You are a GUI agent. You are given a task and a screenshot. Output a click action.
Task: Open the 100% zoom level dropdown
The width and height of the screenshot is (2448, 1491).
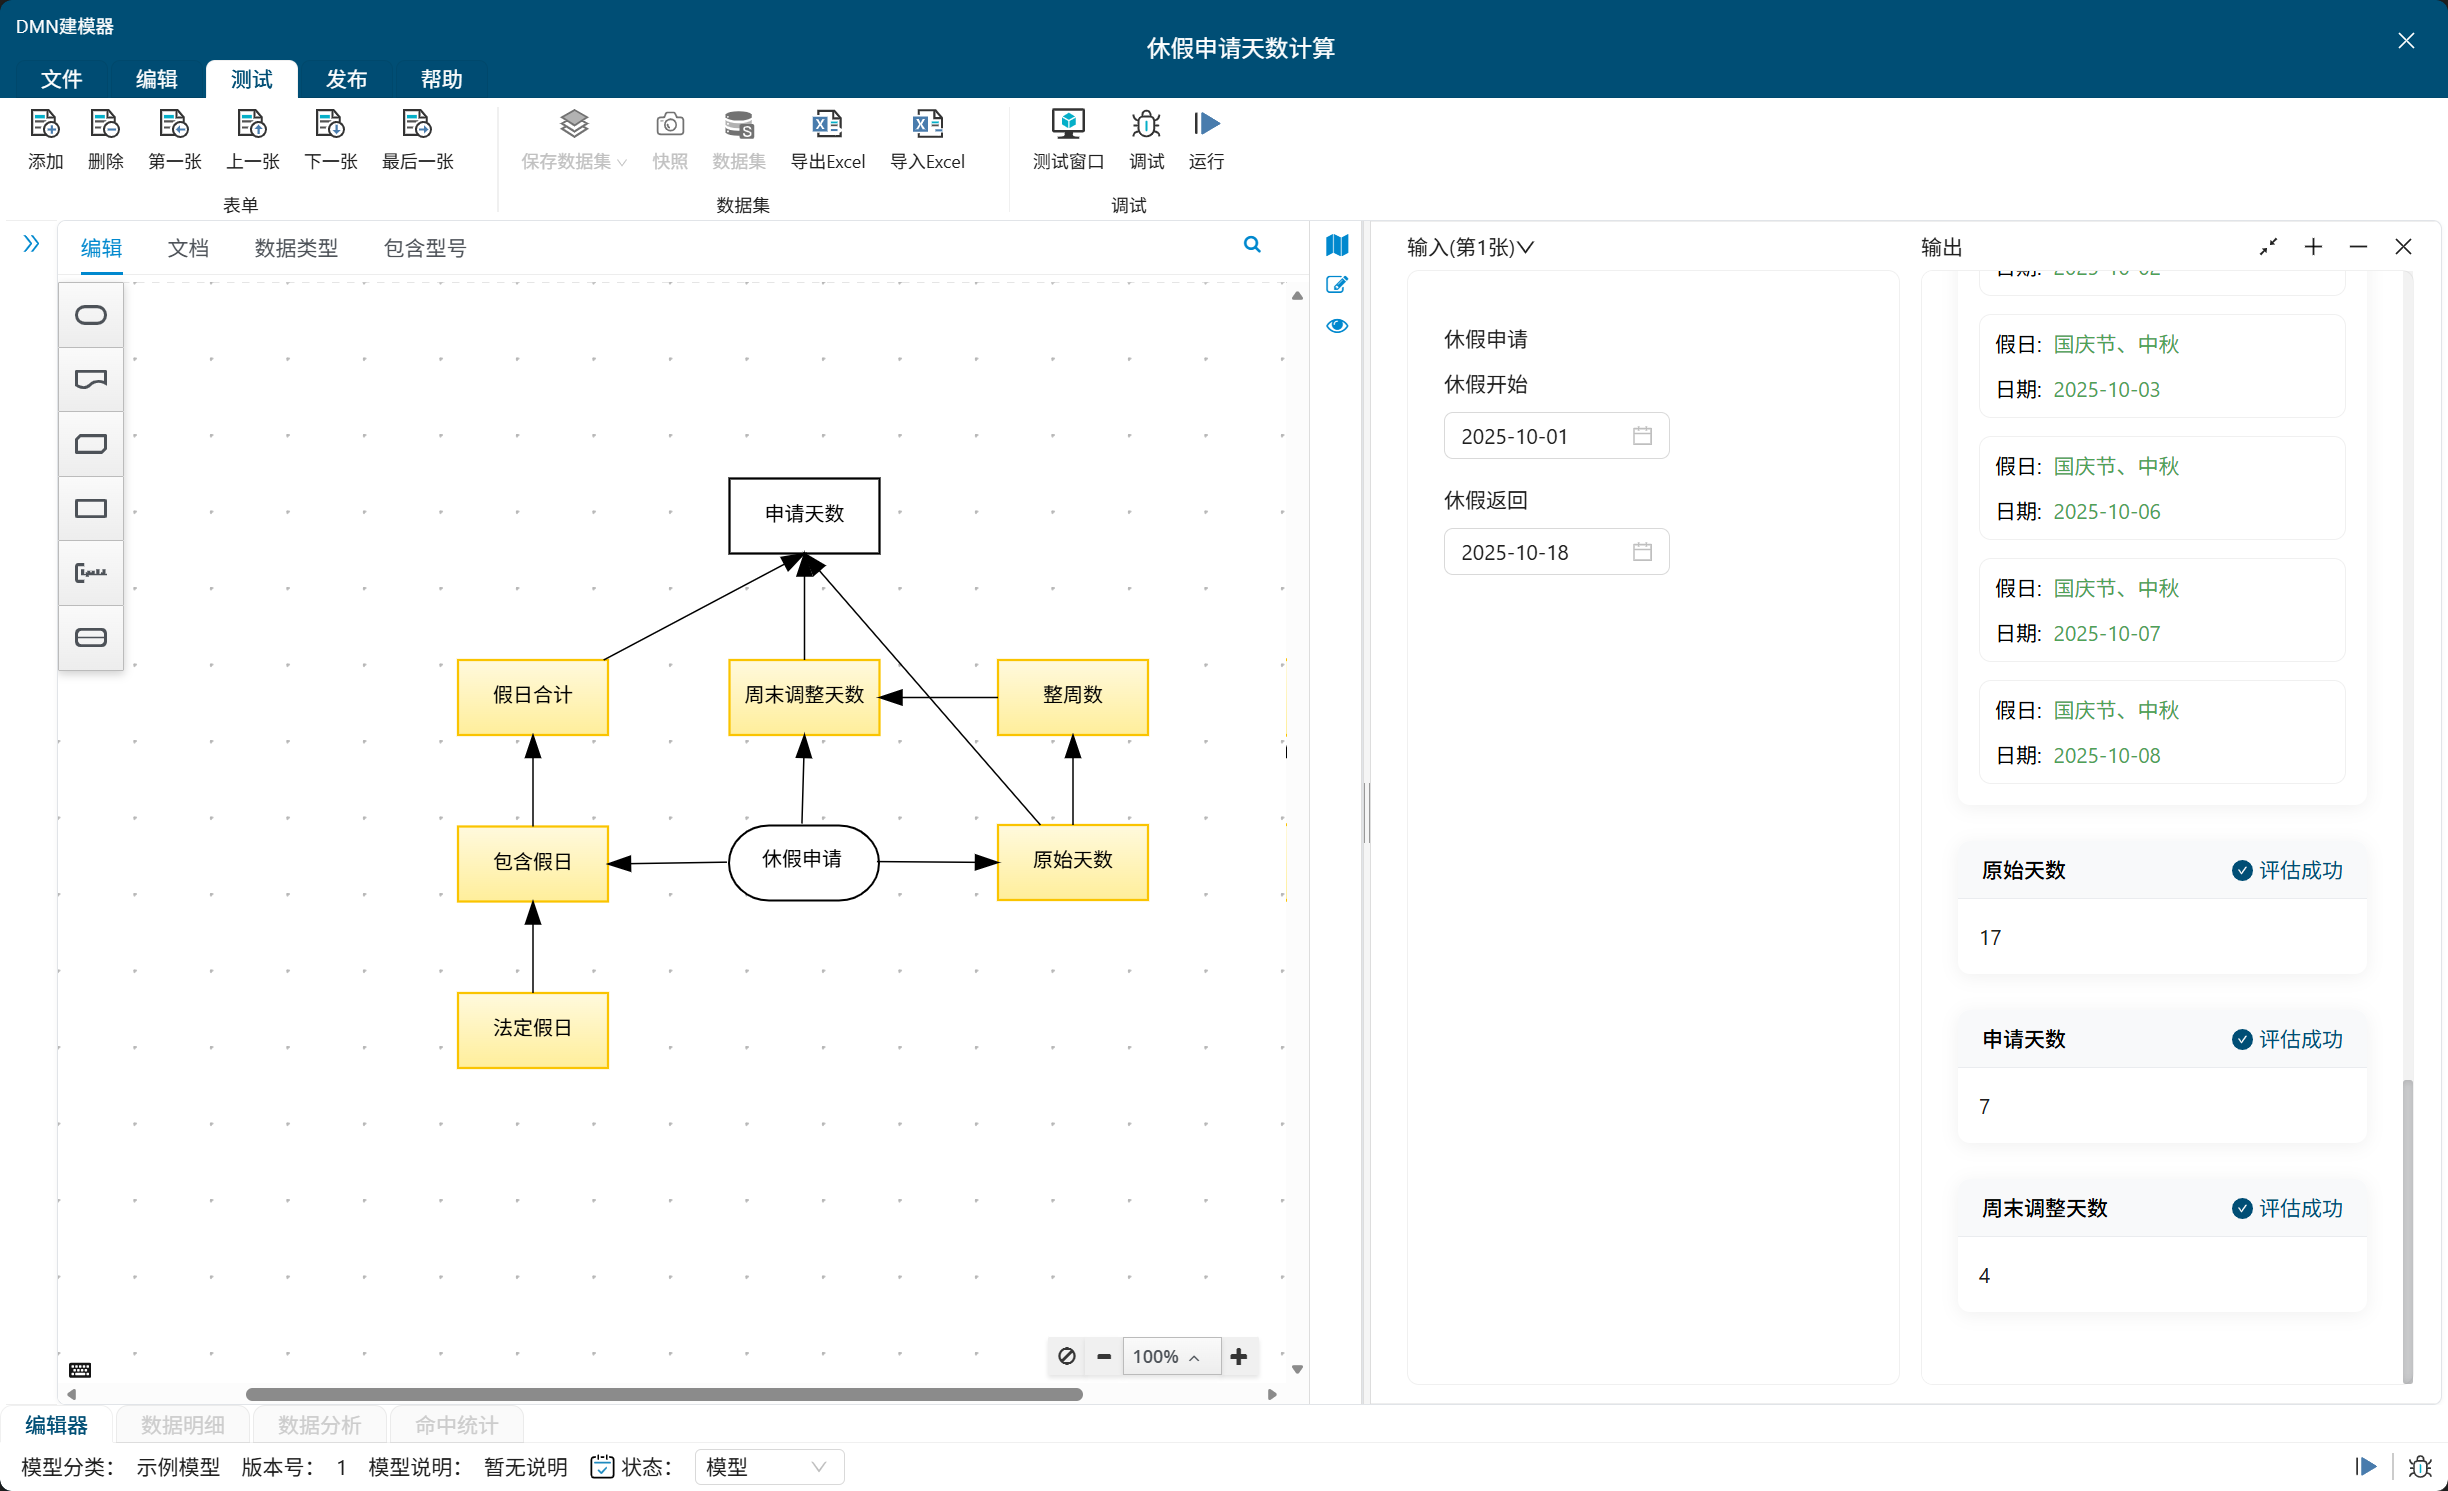tap(1170, 1356)
